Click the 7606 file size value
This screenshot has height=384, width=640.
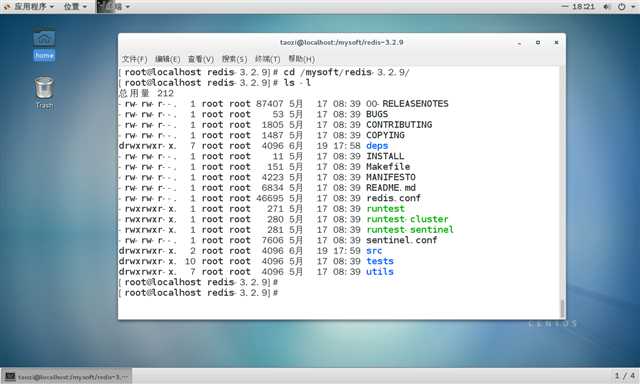(x=272, y=240)
